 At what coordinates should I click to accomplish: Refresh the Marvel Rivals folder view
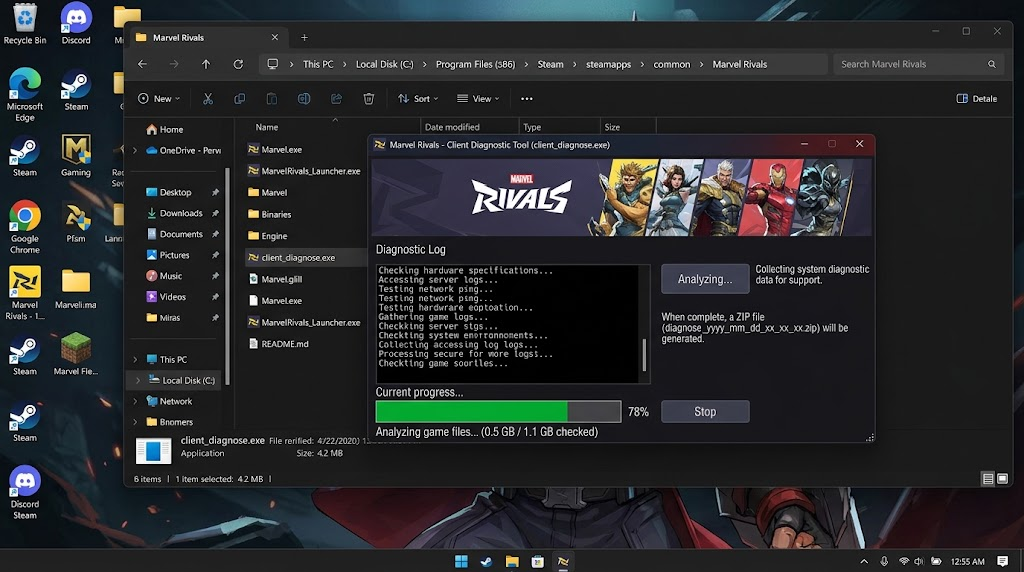click(x=238, y=64)
